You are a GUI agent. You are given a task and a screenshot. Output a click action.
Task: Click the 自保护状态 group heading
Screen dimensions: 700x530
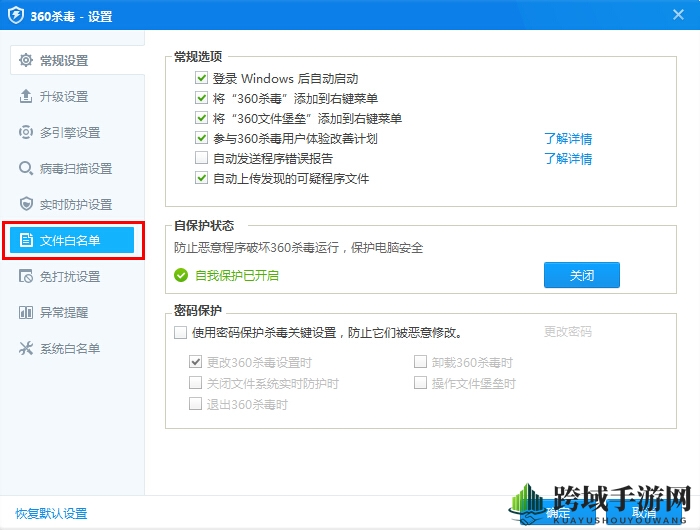click(x=204, y=225)
